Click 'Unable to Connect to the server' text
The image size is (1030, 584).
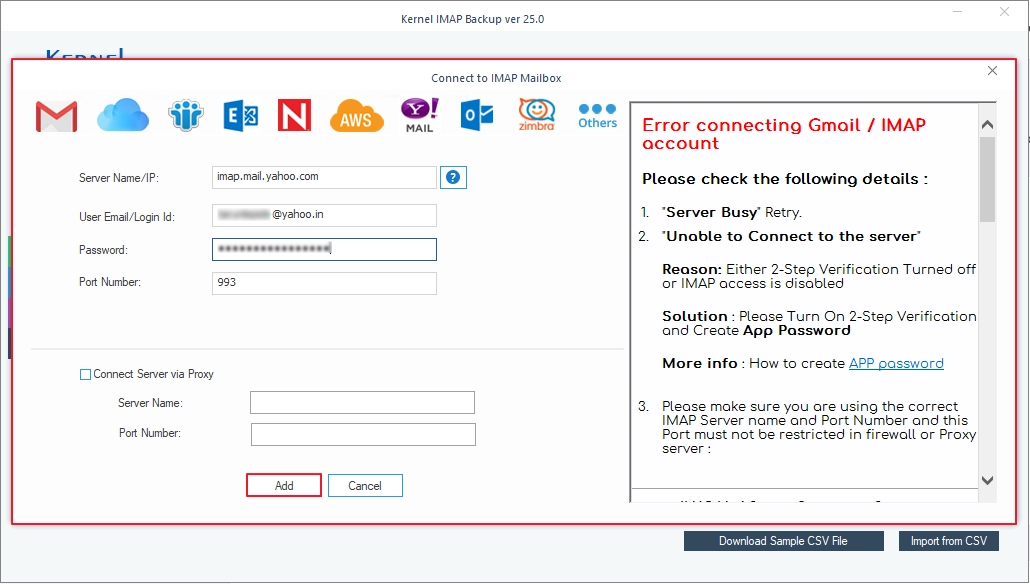coord(791,236)
